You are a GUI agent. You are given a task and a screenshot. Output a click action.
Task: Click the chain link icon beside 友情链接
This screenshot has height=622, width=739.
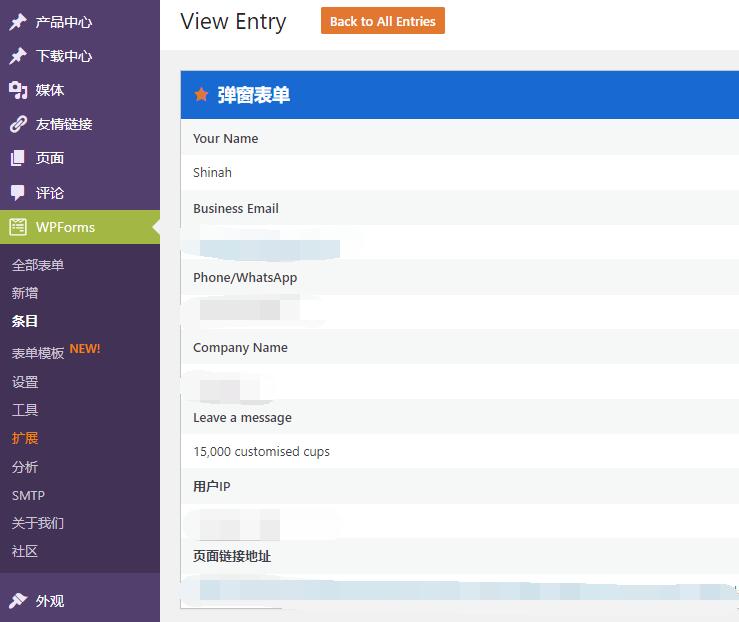click(18, 124)
